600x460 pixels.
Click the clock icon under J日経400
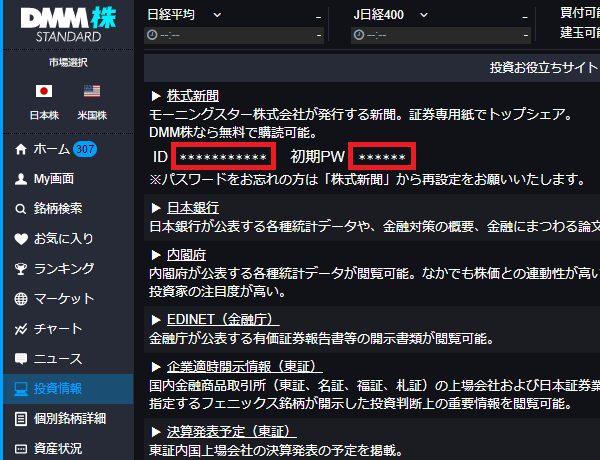coord(359,35)
